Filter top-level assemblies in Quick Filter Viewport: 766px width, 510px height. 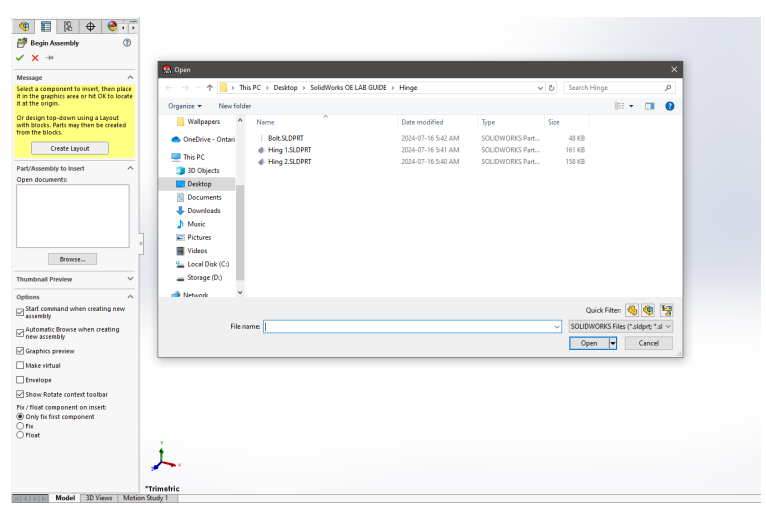click(x=666, y=310)
